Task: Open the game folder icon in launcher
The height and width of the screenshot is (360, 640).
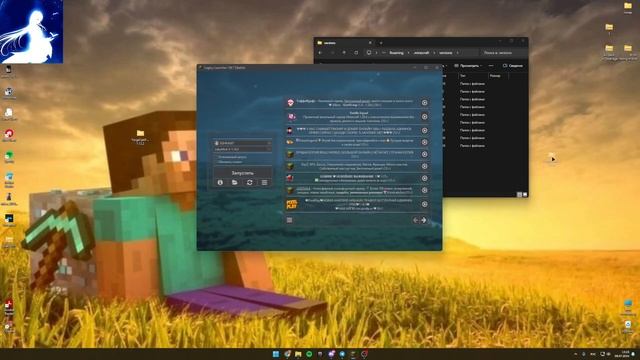Action: (235, 182)
